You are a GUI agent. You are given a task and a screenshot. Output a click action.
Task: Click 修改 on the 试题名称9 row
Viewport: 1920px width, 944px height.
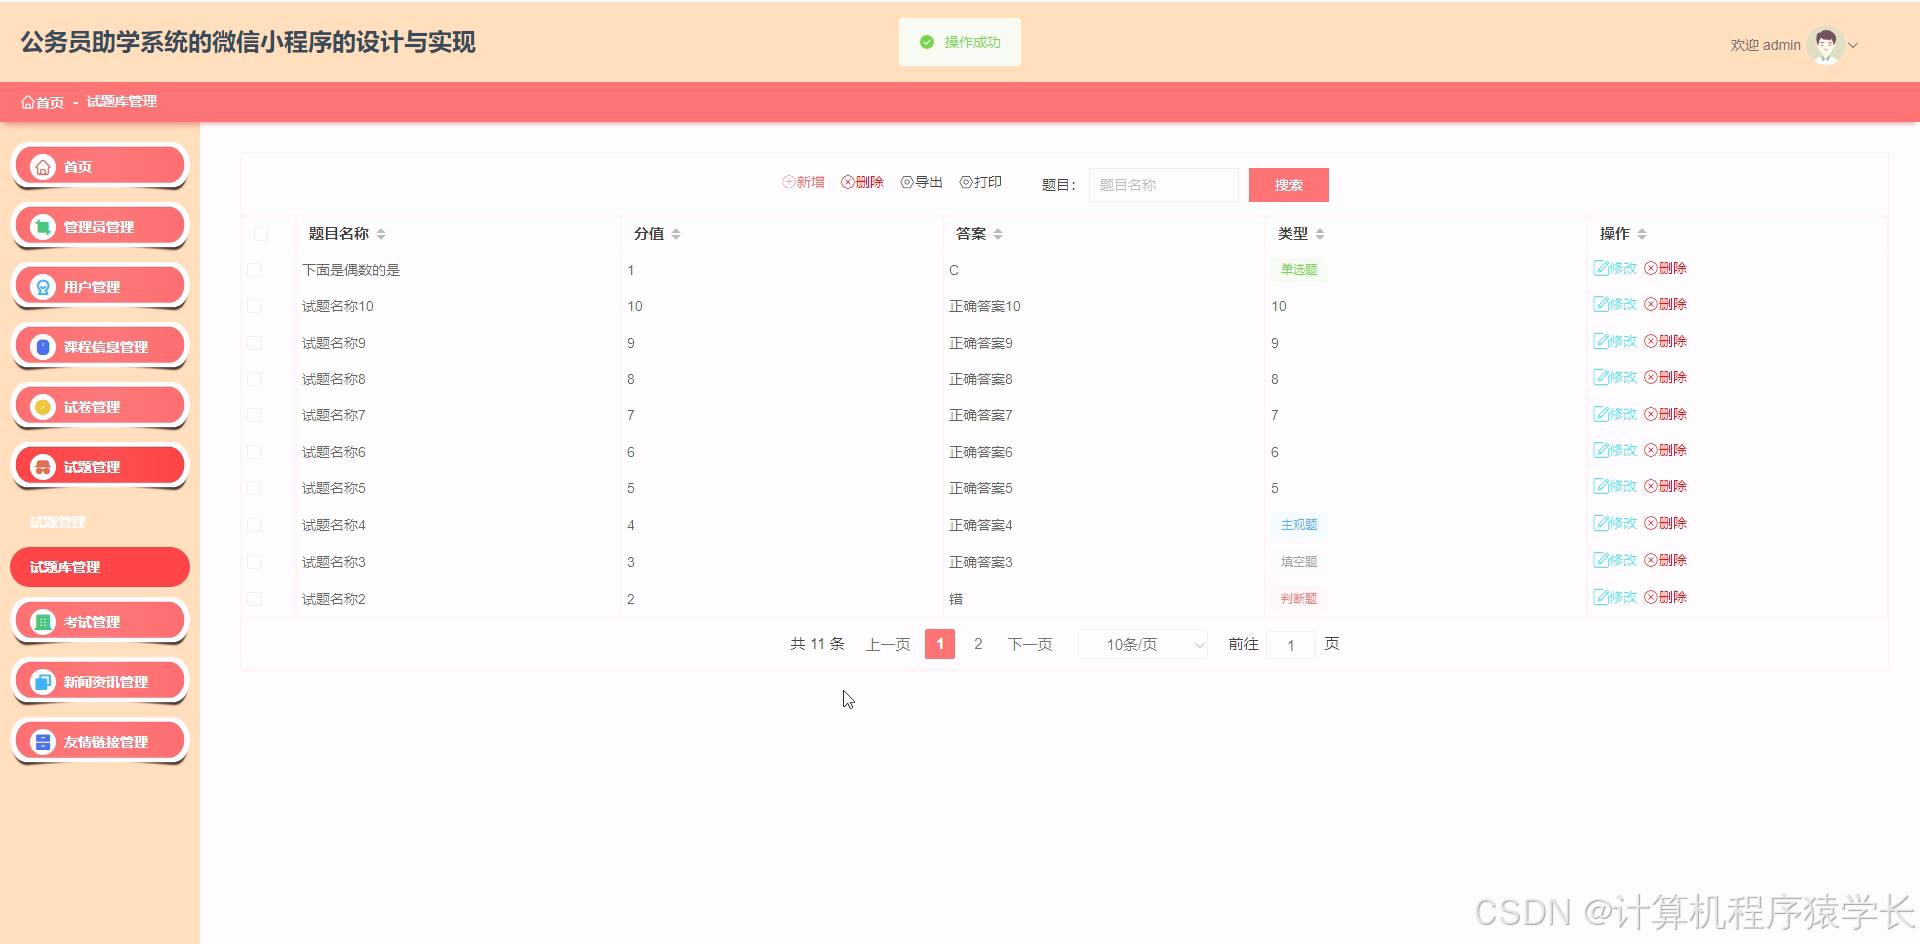click(x=1613, y=341)
